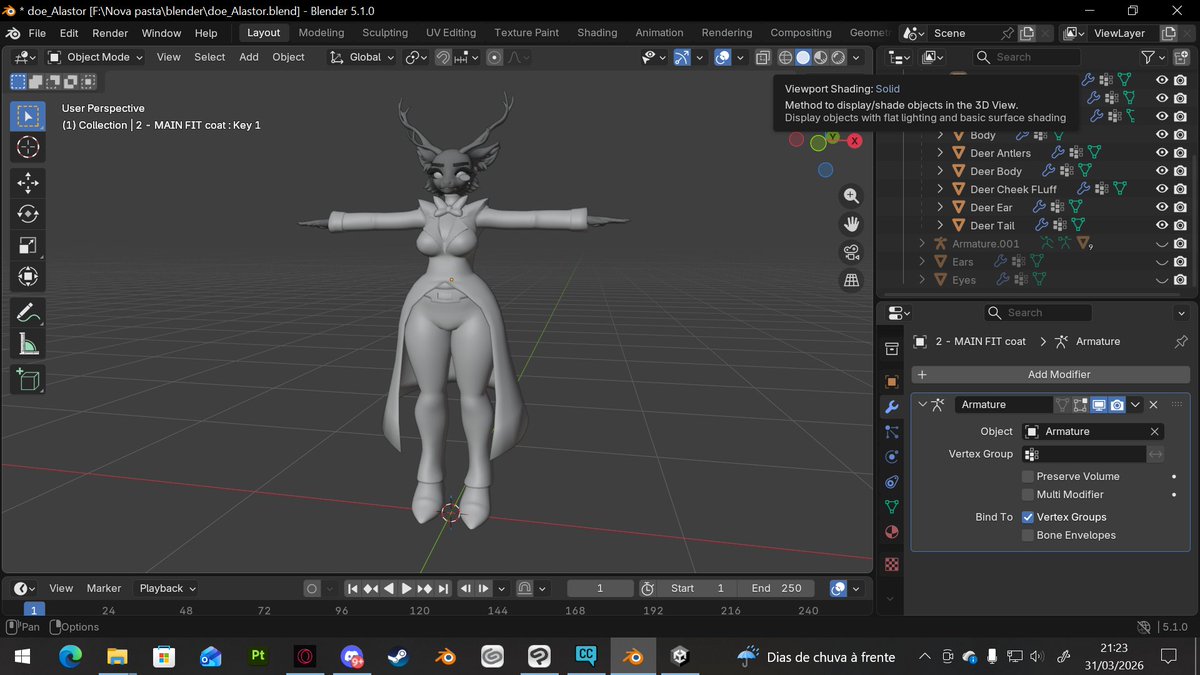Toggle viewport gizmos button

pos(682,57)
